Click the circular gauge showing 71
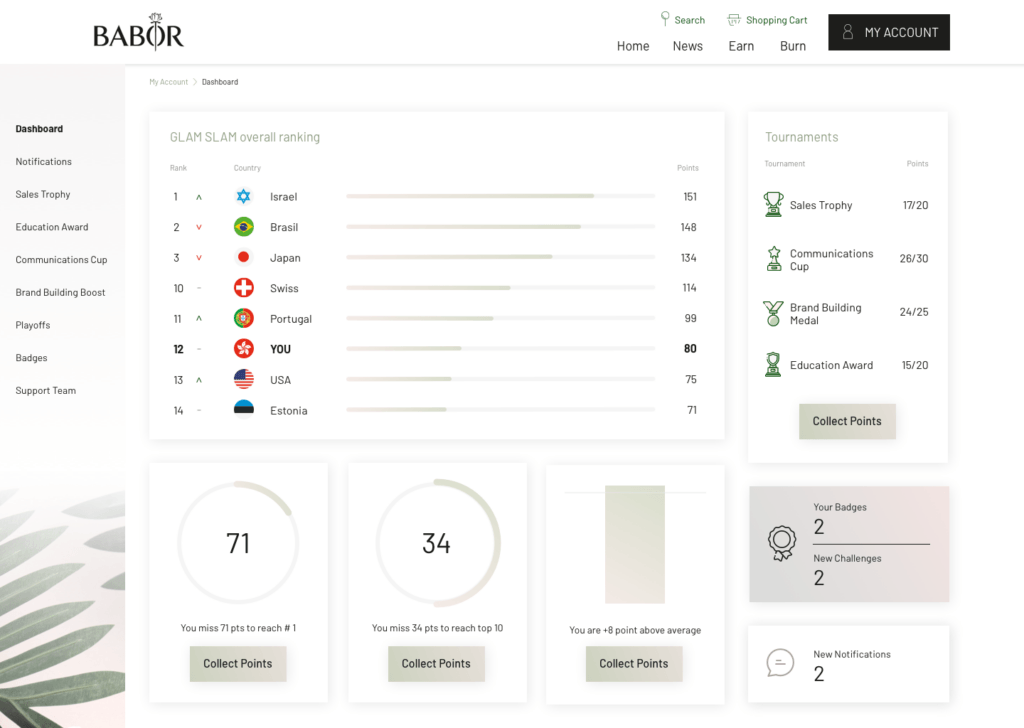The width and height of the screenshot is (1024, 728). click(x=238, y=543)
